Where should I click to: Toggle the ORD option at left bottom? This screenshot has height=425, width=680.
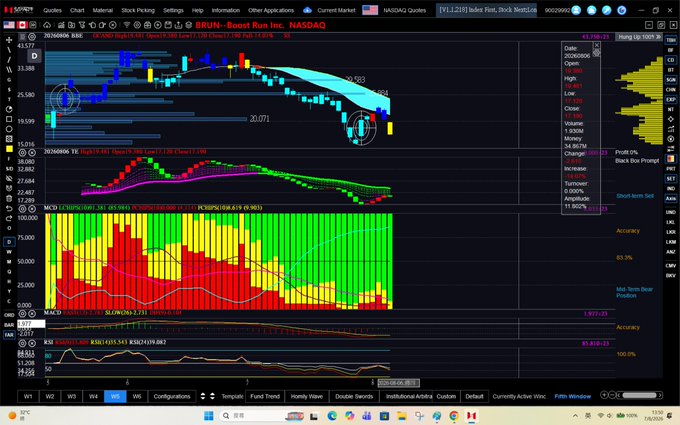[9, 315]
